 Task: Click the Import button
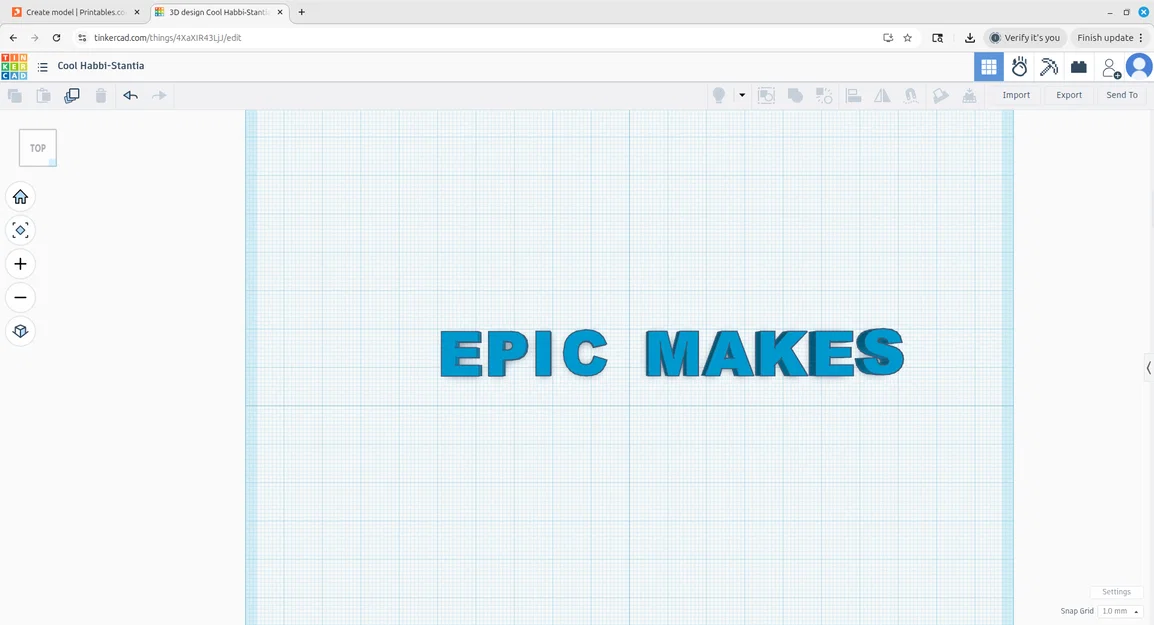click(x=1016, y=95)
